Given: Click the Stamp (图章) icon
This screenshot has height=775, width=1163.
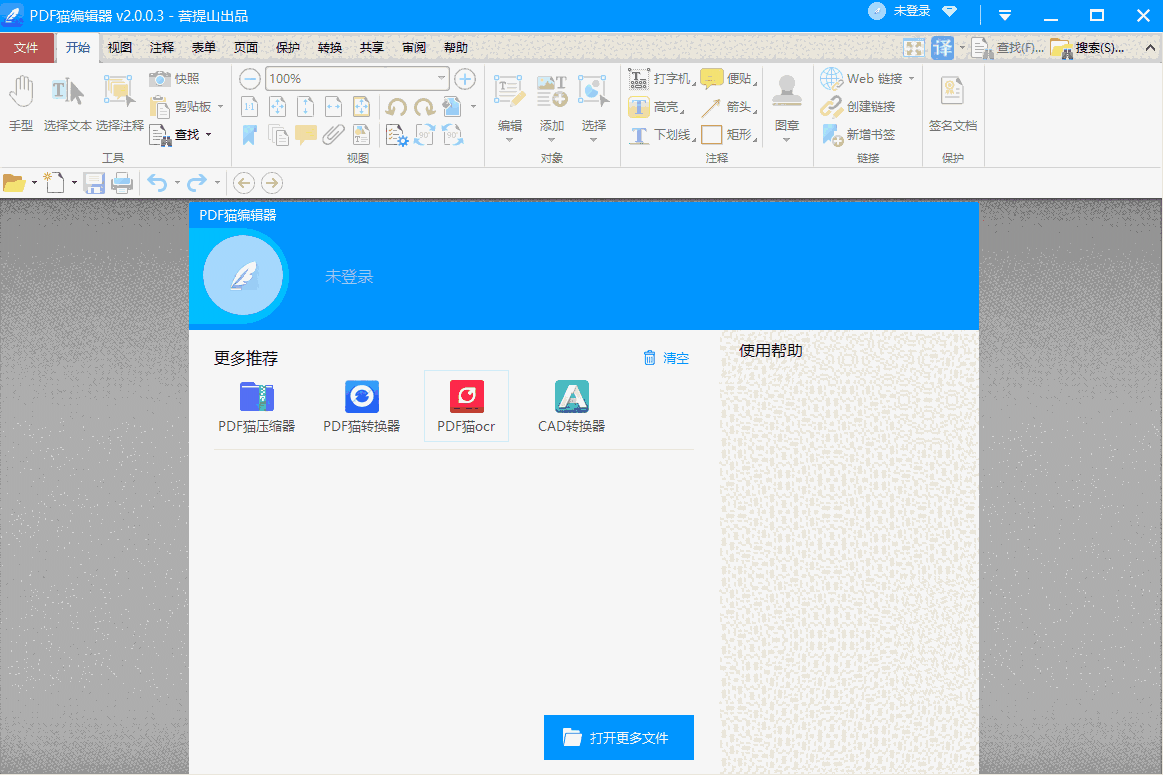Looking at the screenshot, I should point(787,93).
